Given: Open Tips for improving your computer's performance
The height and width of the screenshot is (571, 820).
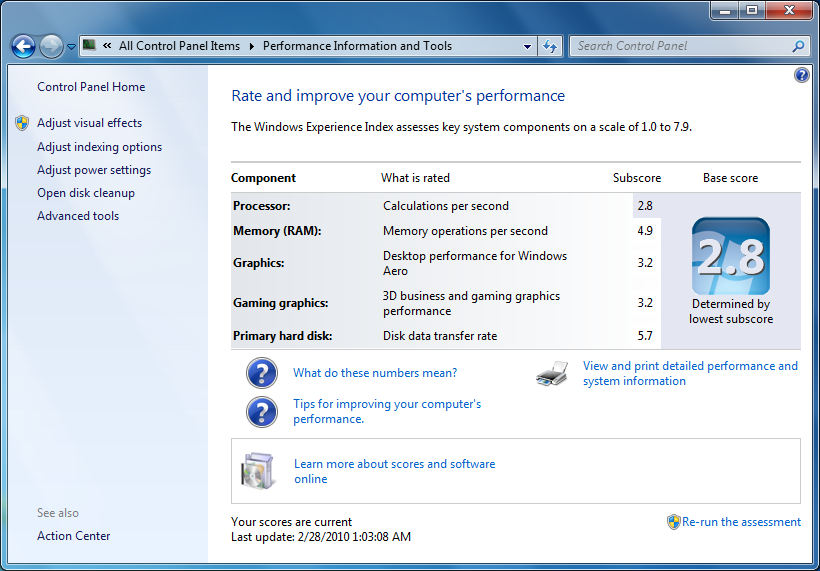Looking at the screenshot, I should 387,412.
